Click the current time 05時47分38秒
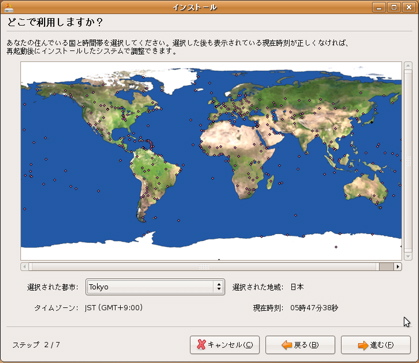 pos(314,308)
